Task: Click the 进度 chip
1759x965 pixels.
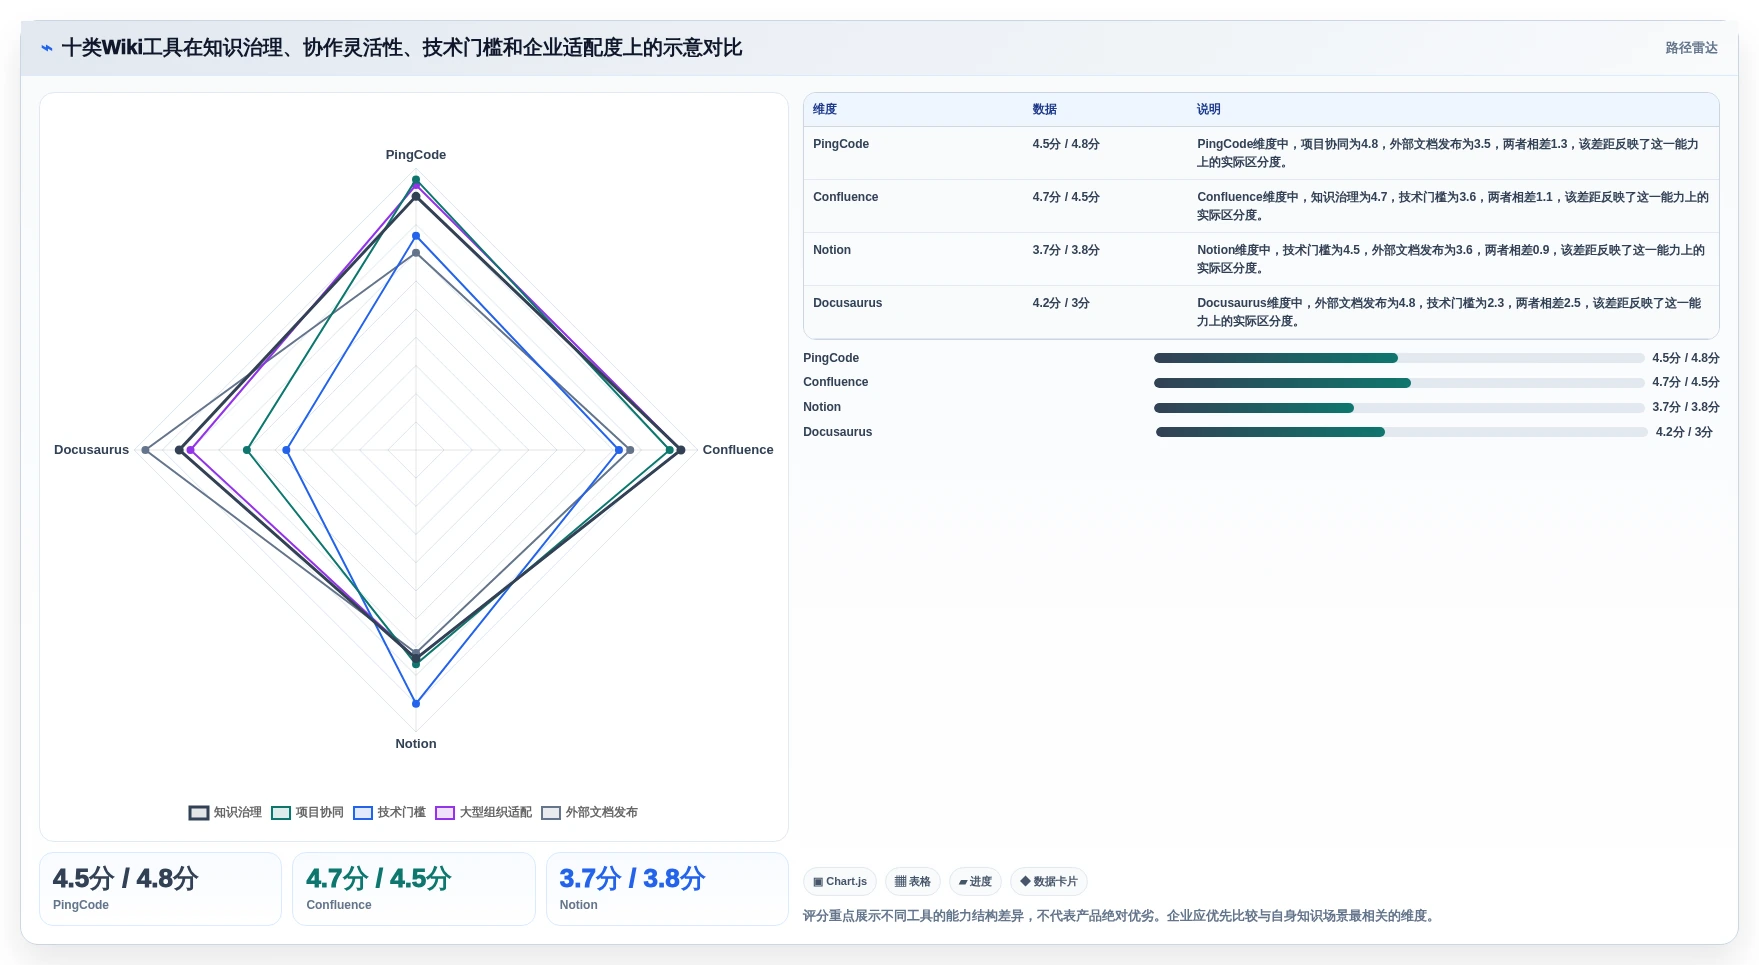Action: coord(975,881)
